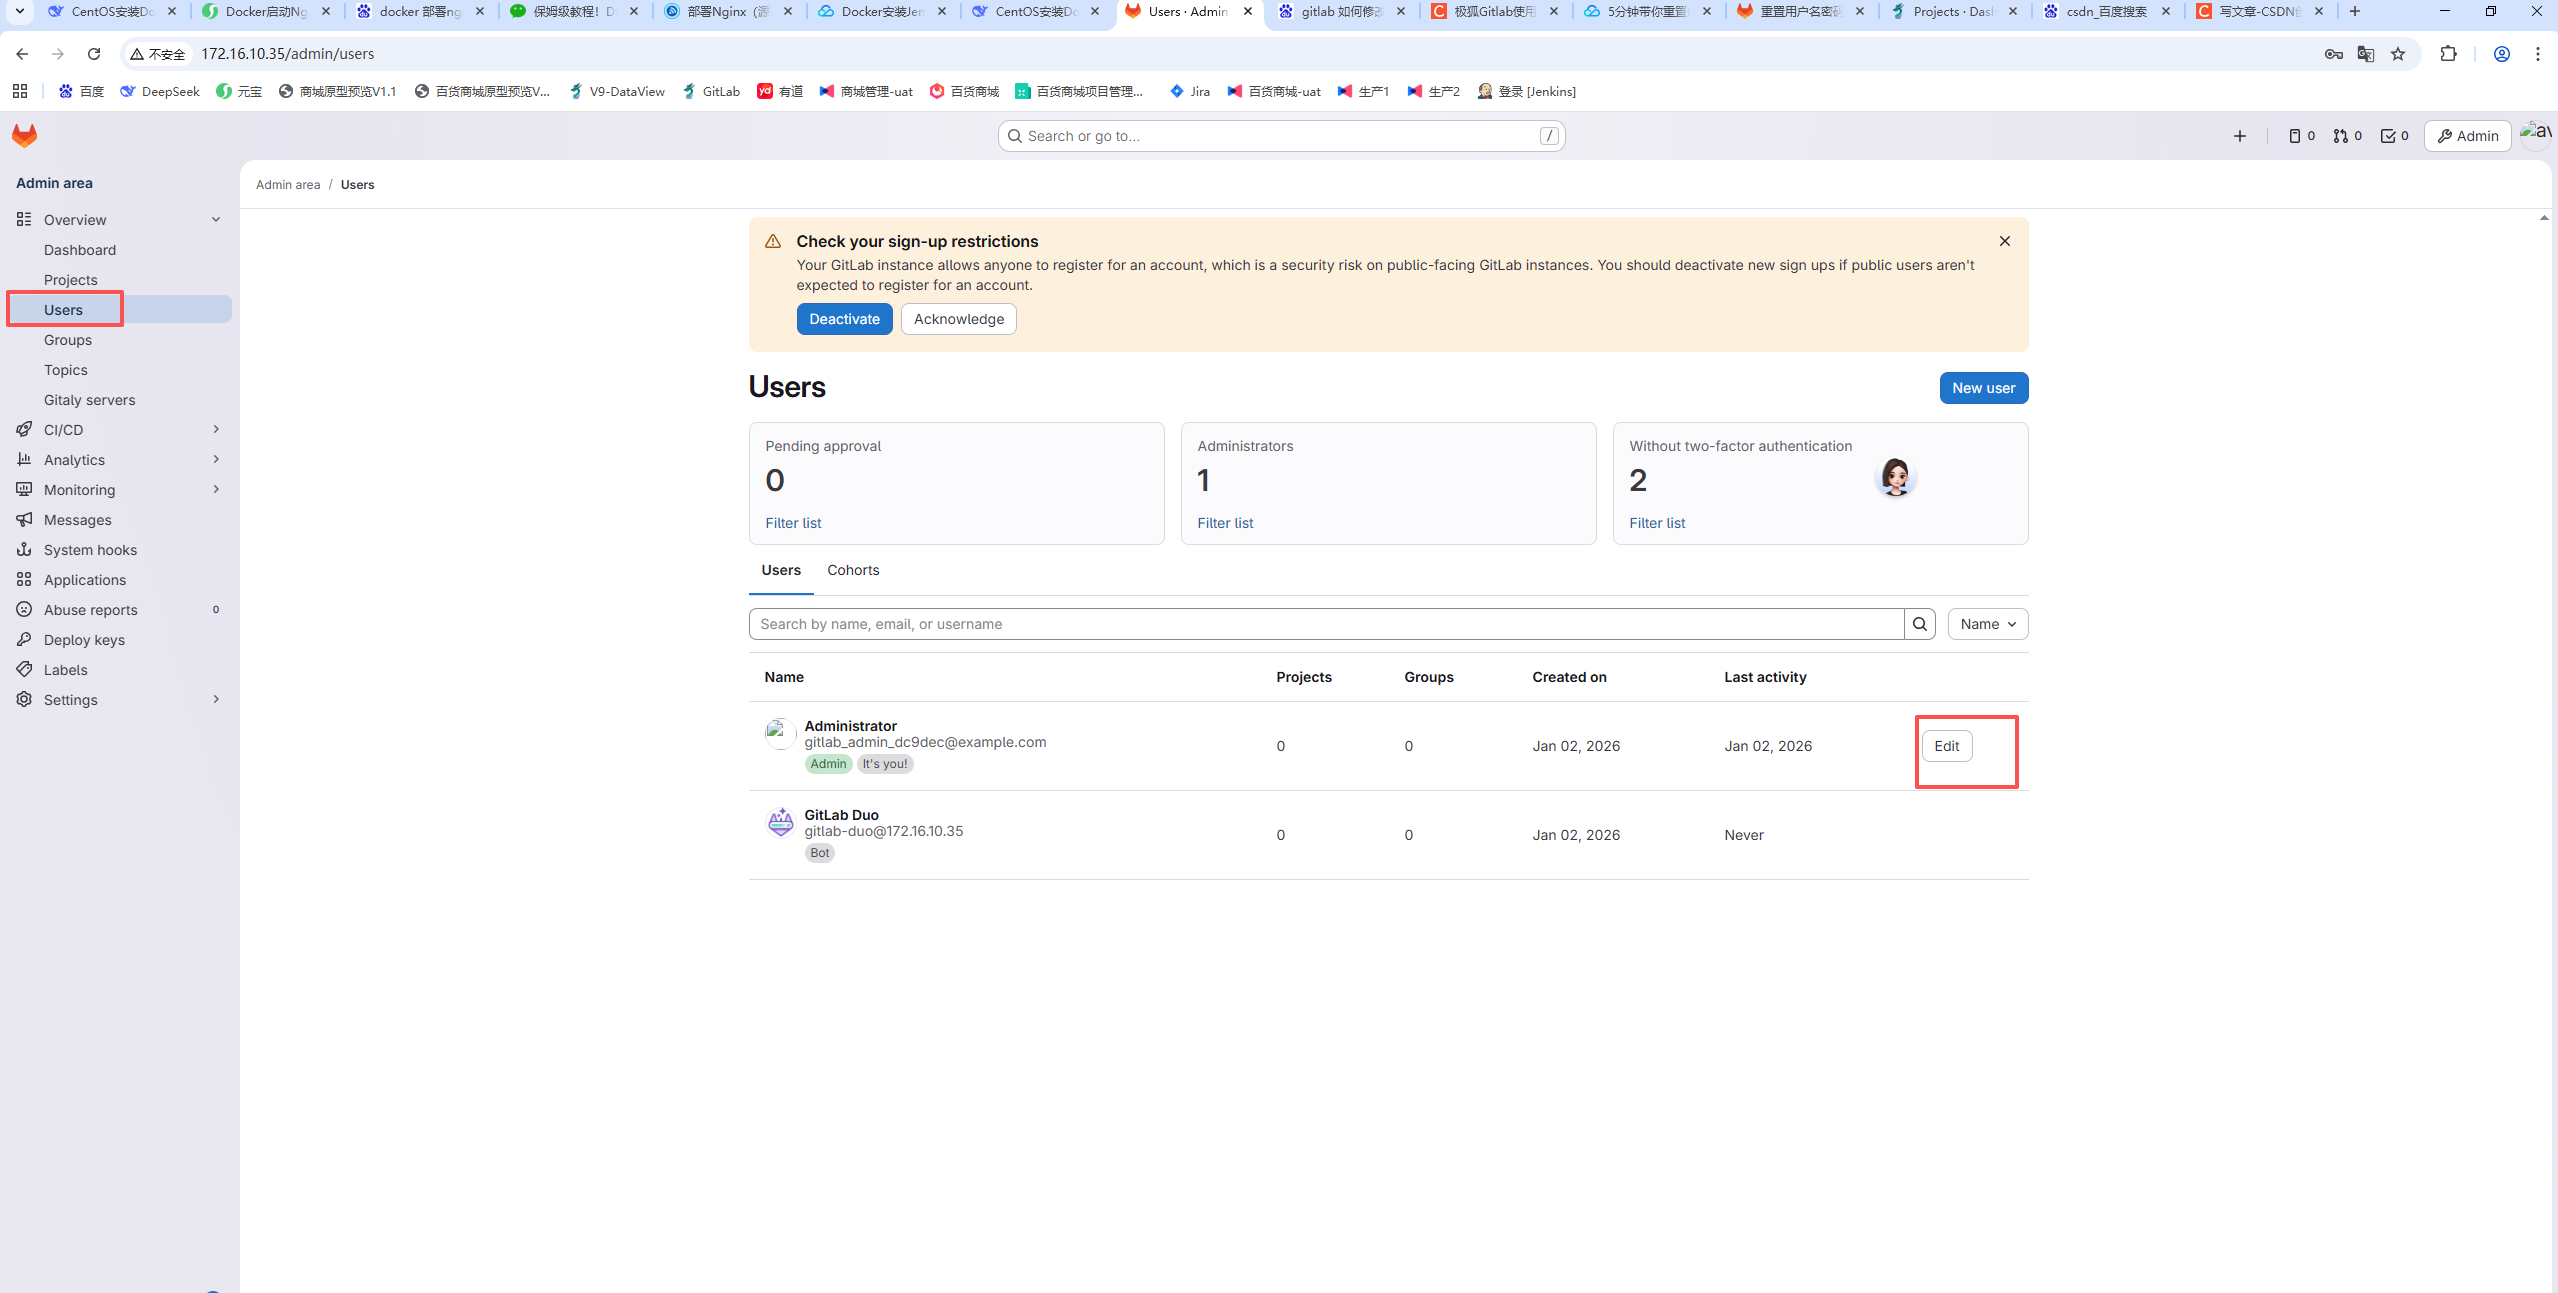This screenshot has width=2558, height=1293.
Task: Bookmark this page with the star icon
Action: [2398, 54]
